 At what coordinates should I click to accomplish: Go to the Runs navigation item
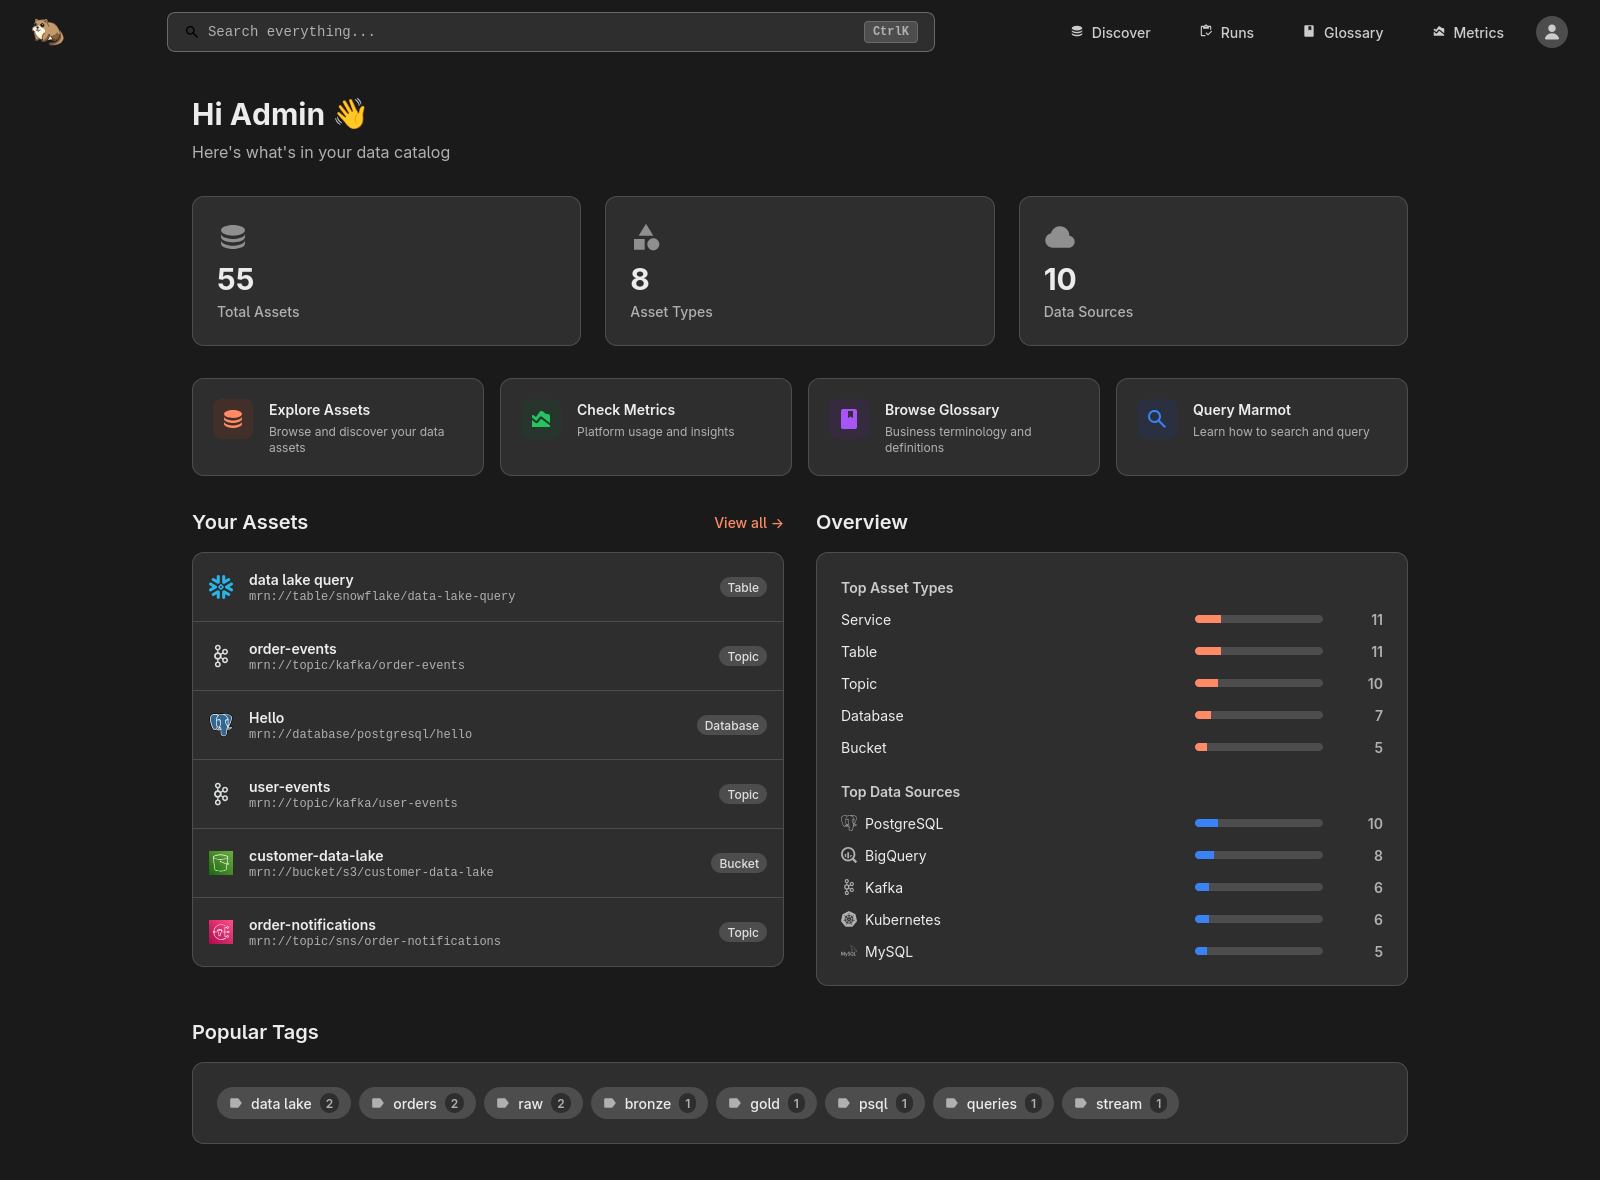pyautogui.click(x=1226, y=32)
